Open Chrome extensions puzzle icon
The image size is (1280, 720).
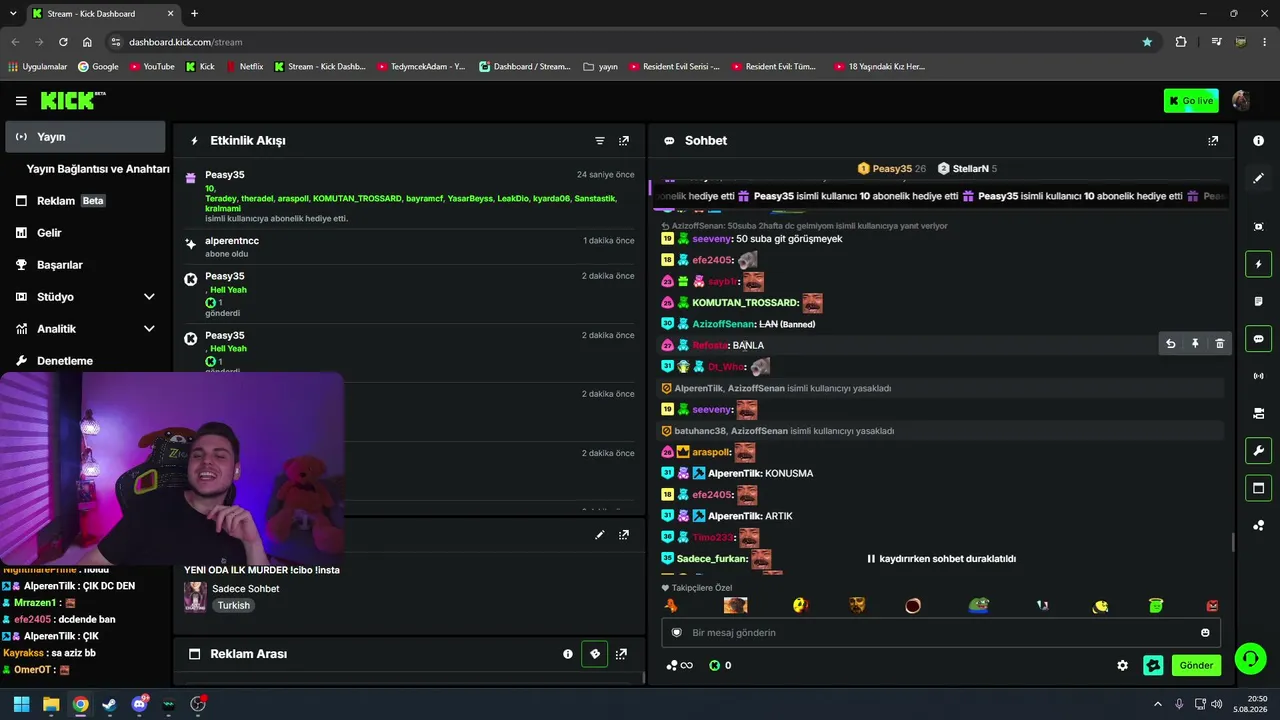[1181, 42]
